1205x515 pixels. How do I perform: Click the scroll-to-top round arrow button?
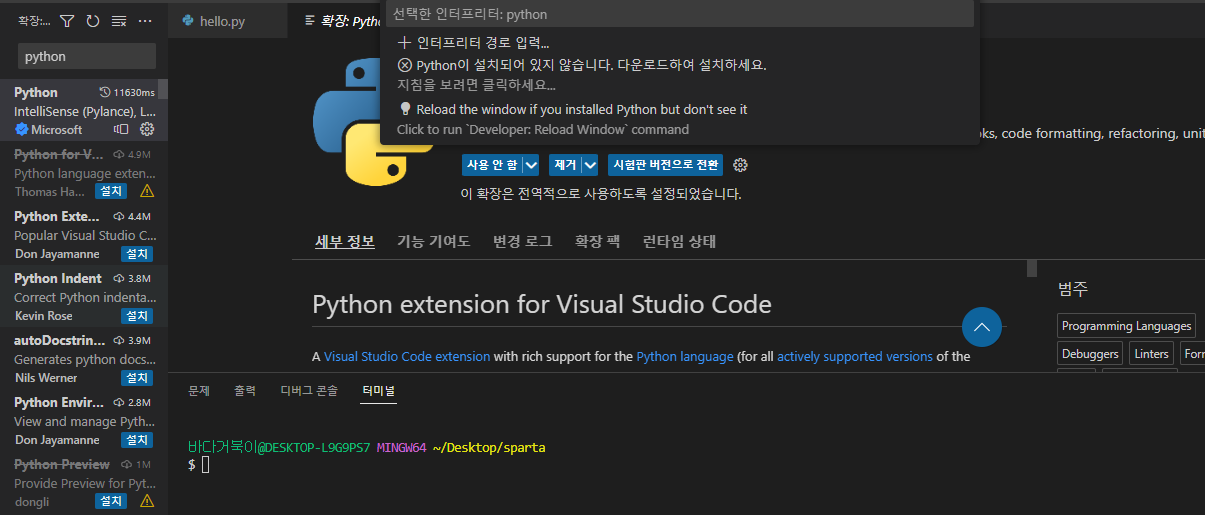click(x=982, y=327)
